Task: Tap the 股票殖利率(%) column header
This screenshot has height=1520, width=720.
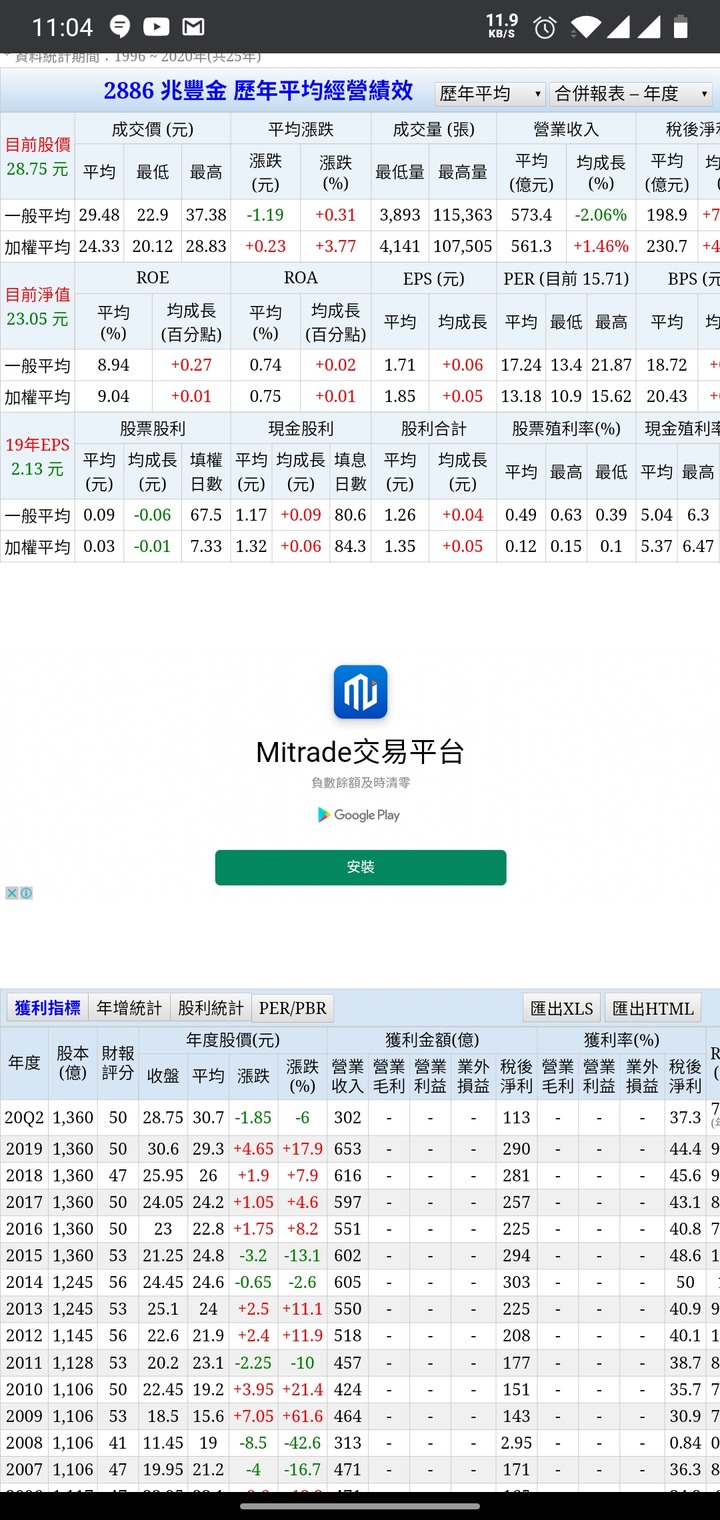Action: [x=566, y=428]
